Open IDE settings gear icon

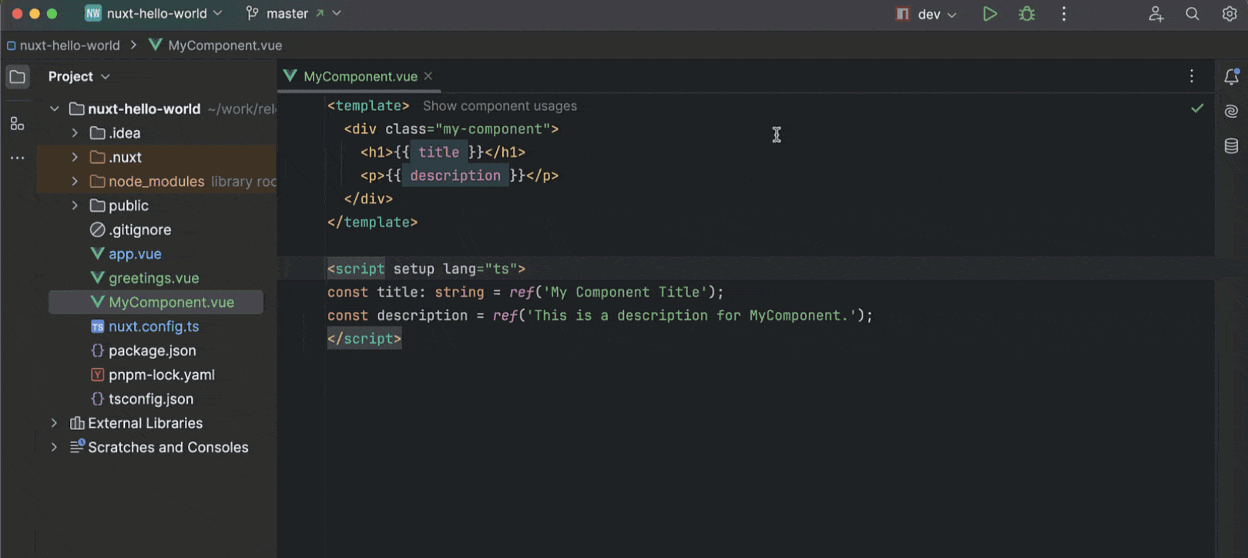point(1229,14)
